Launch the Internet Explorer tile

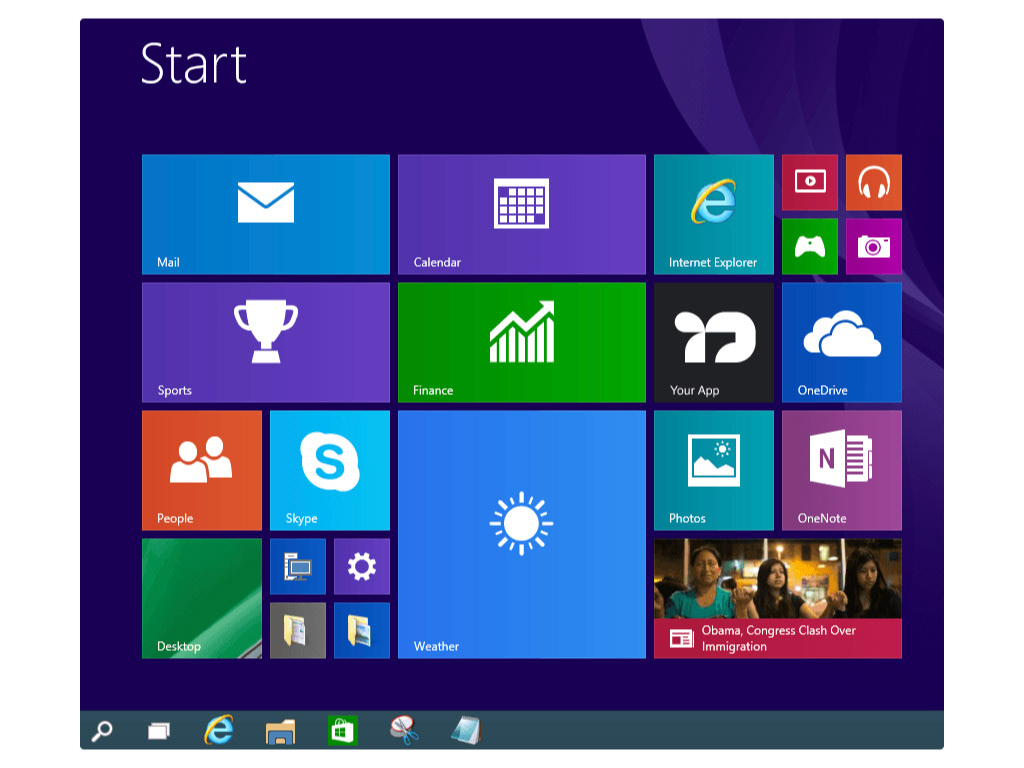[714, 214]
